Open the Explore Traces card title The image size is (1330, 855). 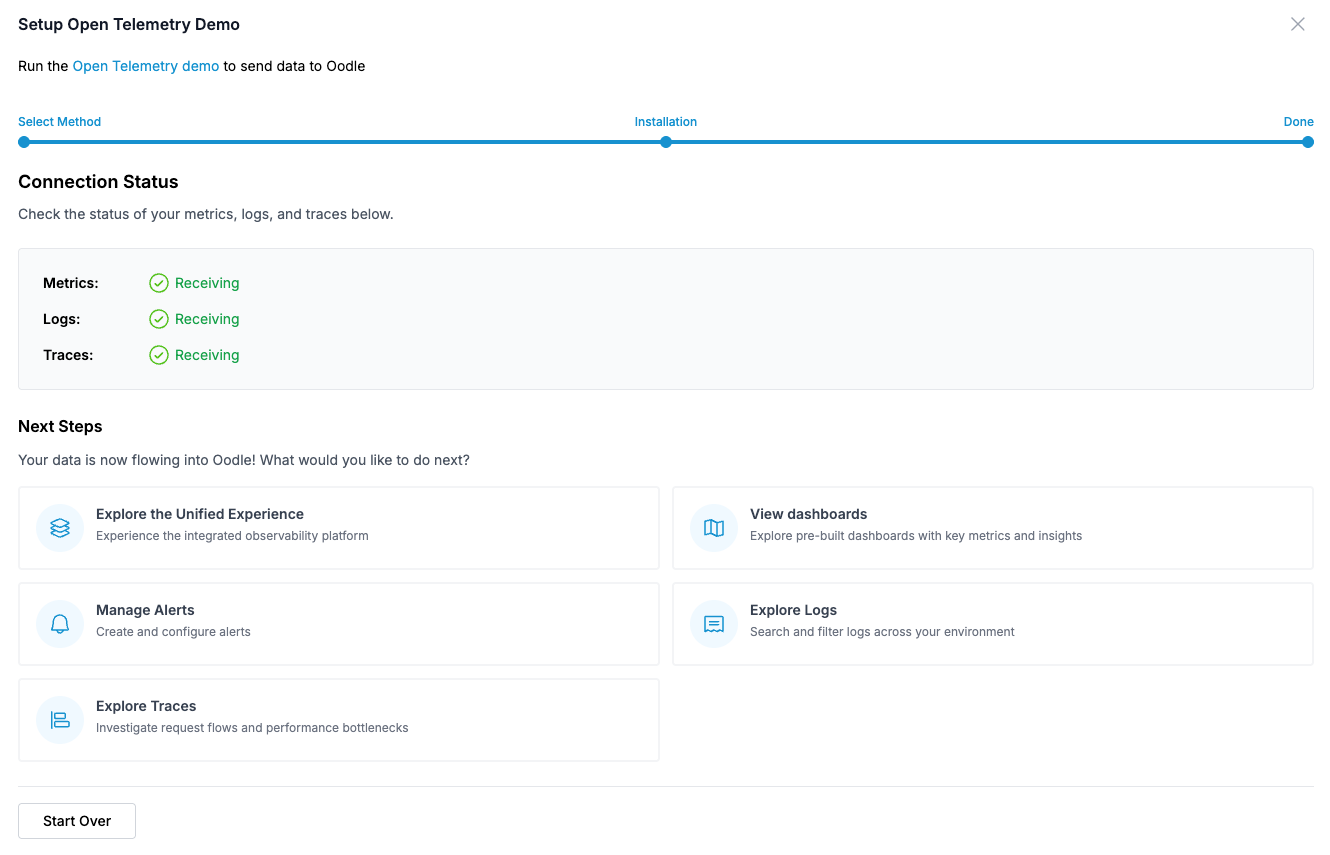coord(146,706)
